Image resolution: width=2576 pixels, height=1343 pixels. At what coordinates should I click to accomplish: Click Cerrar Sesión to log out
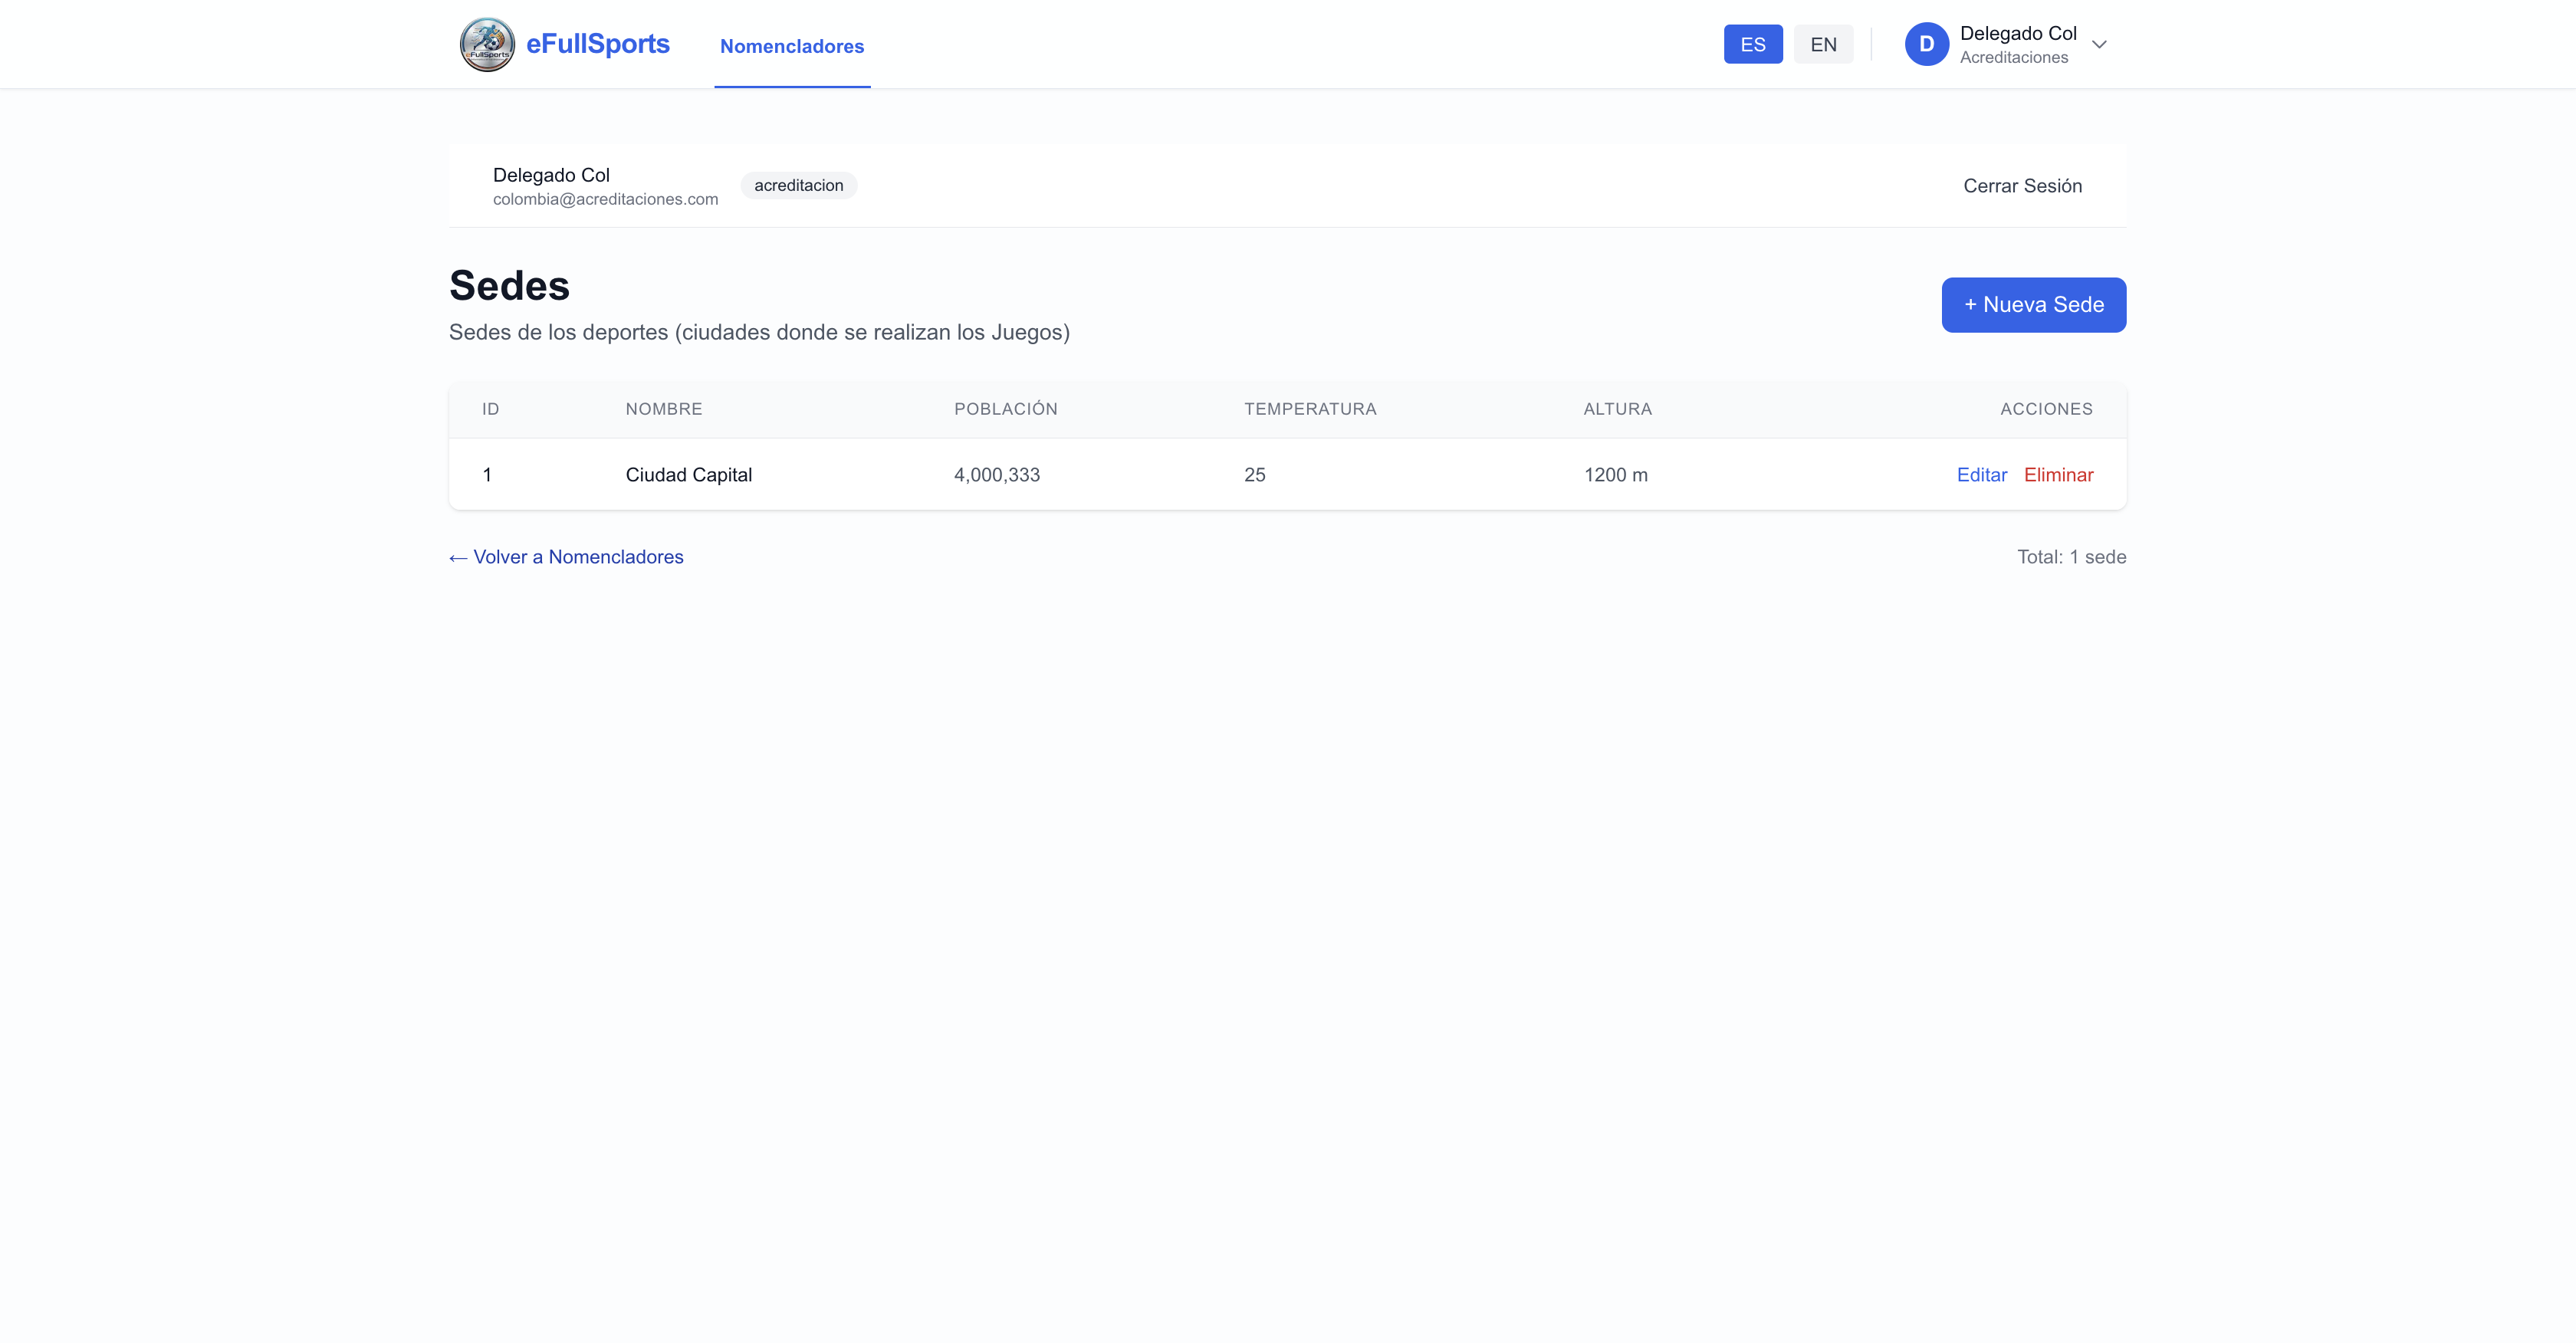click(x=2022, y=186)
